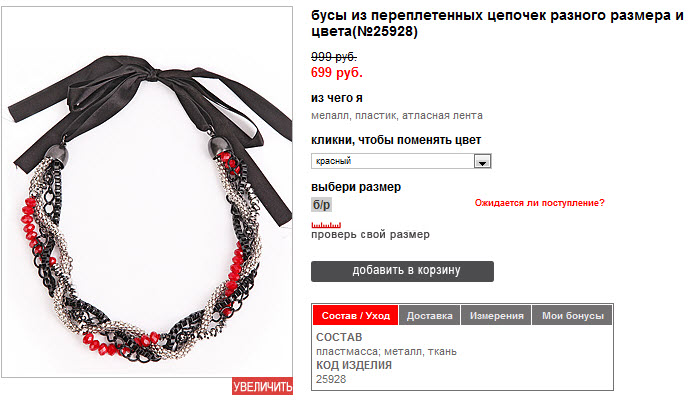This screenshot has width=691, height=409.
Task: Click the red ruler size-check icon
Action: point(326,225)
